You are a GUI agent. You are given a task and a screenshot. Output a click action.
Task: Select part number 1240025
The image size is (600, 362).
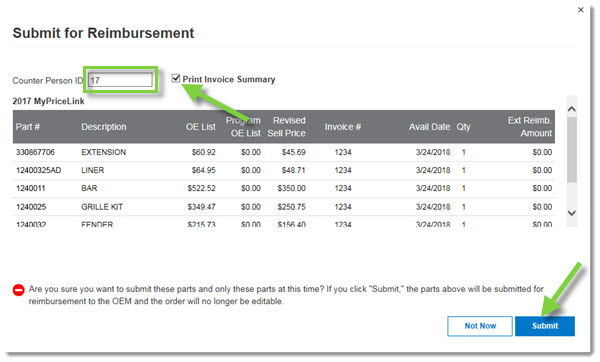[31, 207]
